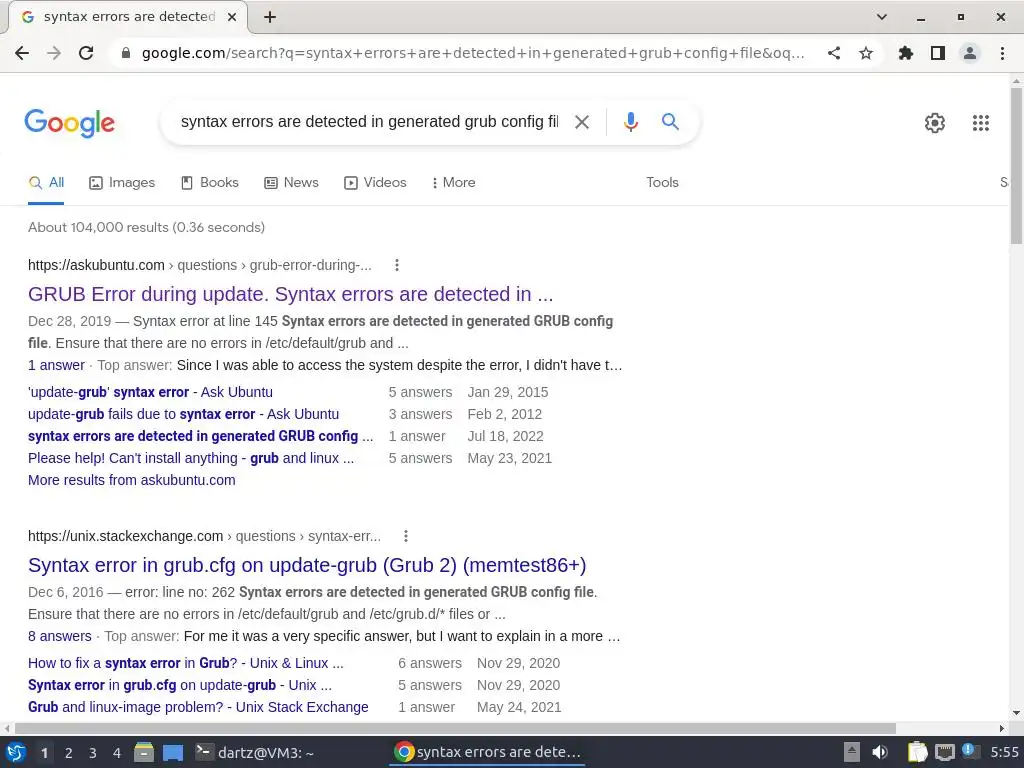Click the askubuntu.com result URL
1024x768 pixels.
[200, 265]
